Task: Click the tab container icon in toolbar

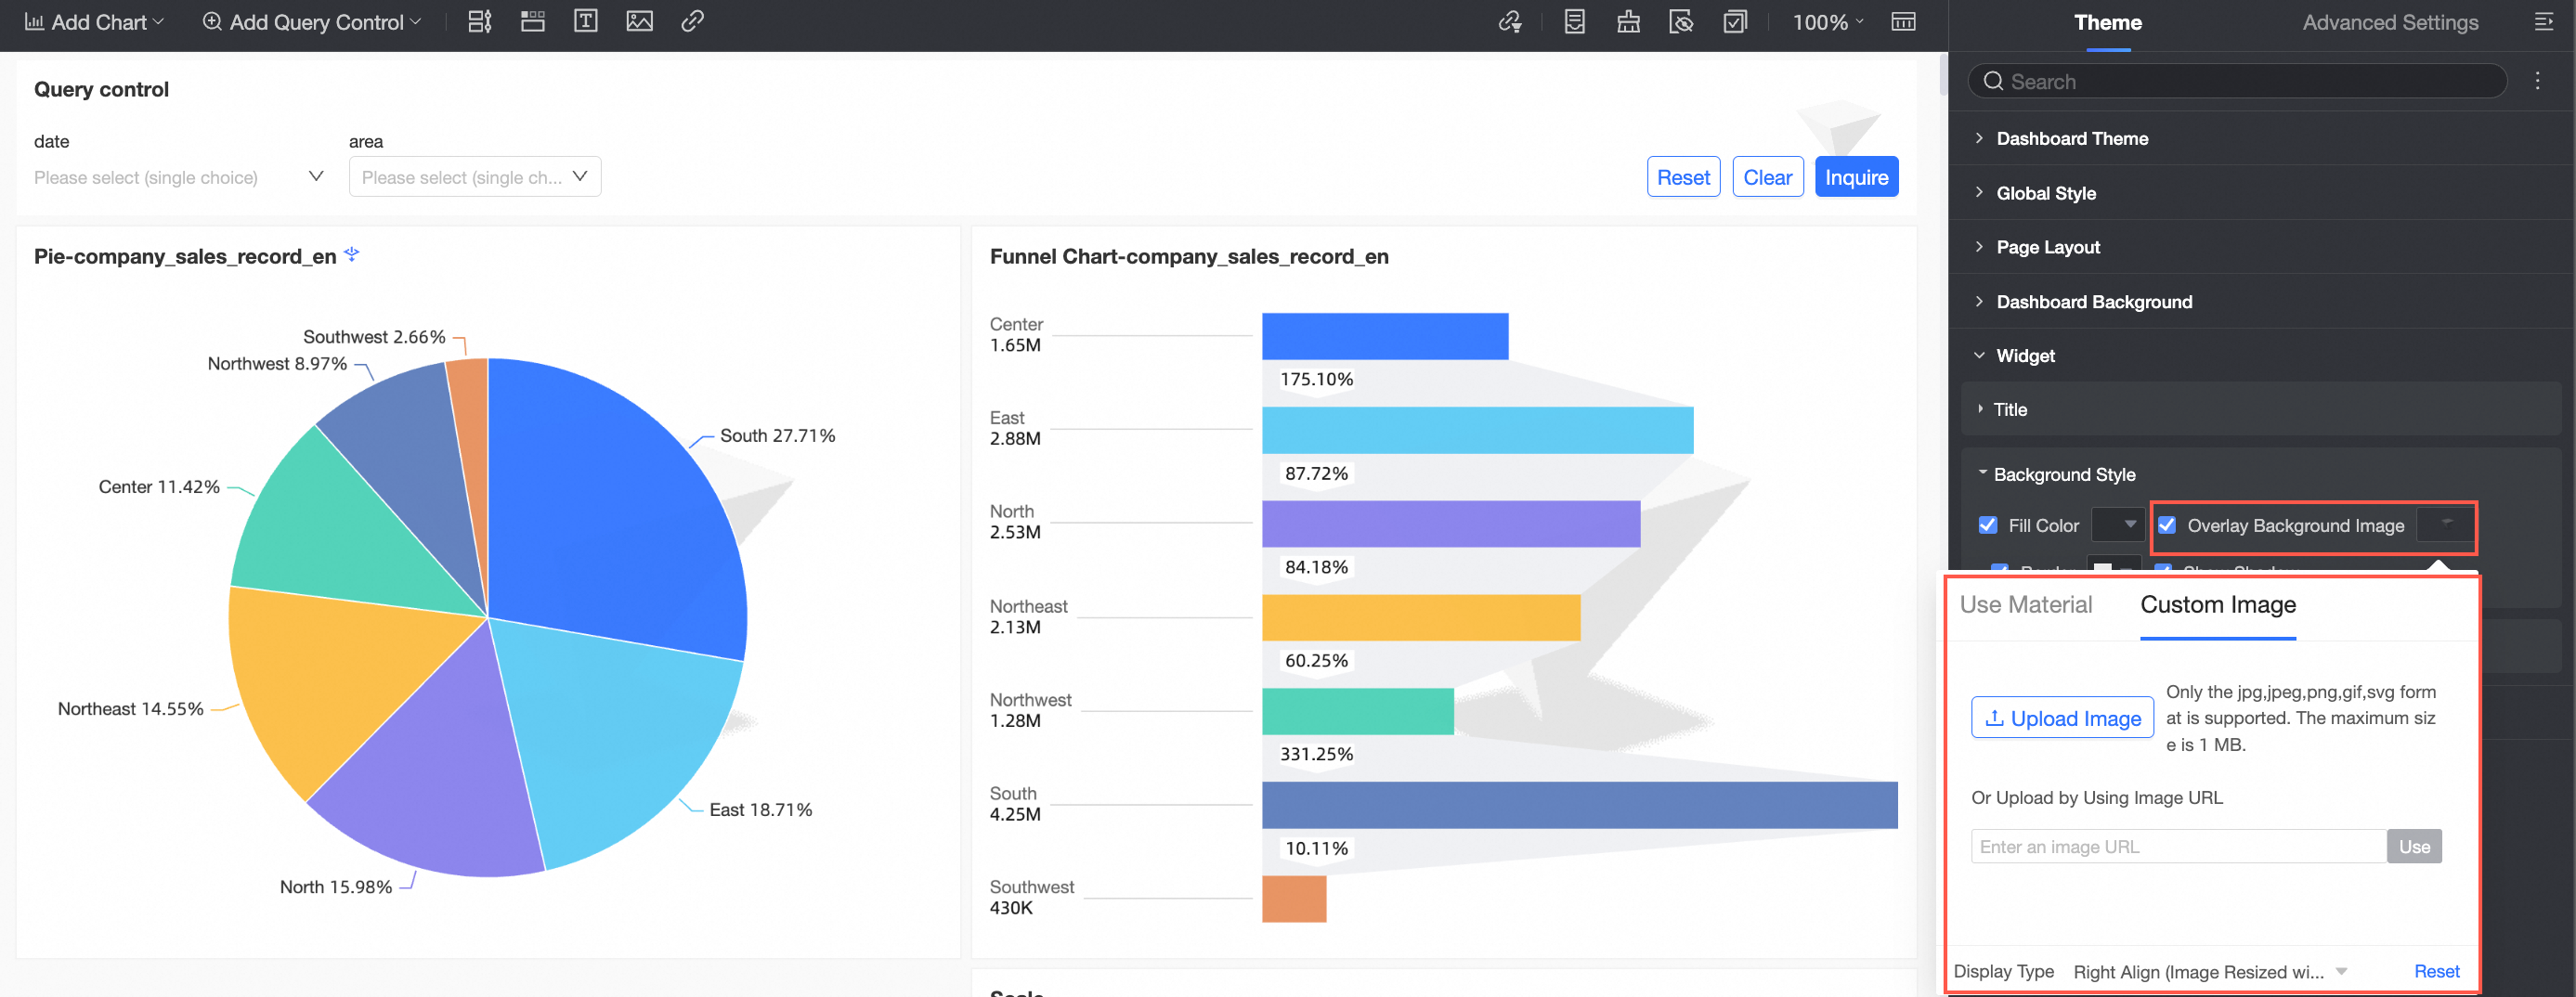Action: click(532, 21)
